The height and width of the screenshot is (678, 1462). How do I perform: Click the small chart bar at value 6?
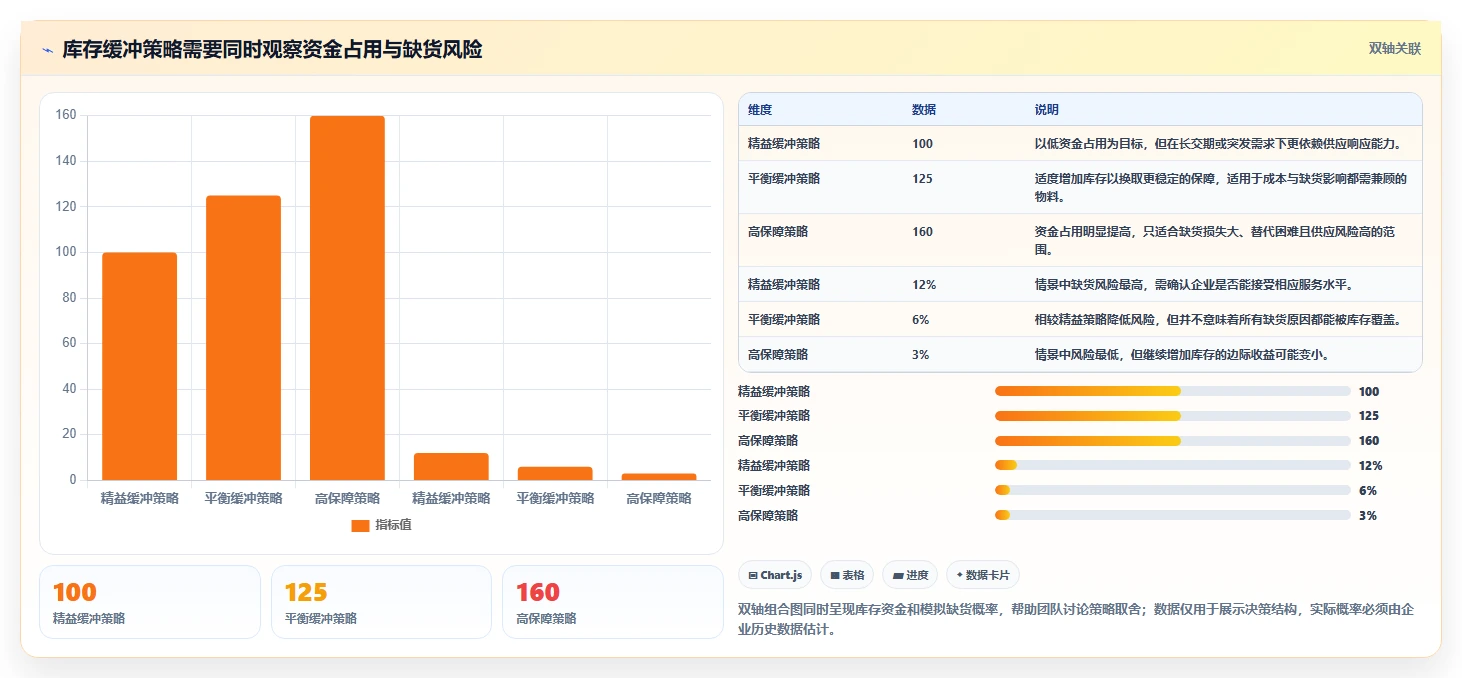(x=555, y=473)
